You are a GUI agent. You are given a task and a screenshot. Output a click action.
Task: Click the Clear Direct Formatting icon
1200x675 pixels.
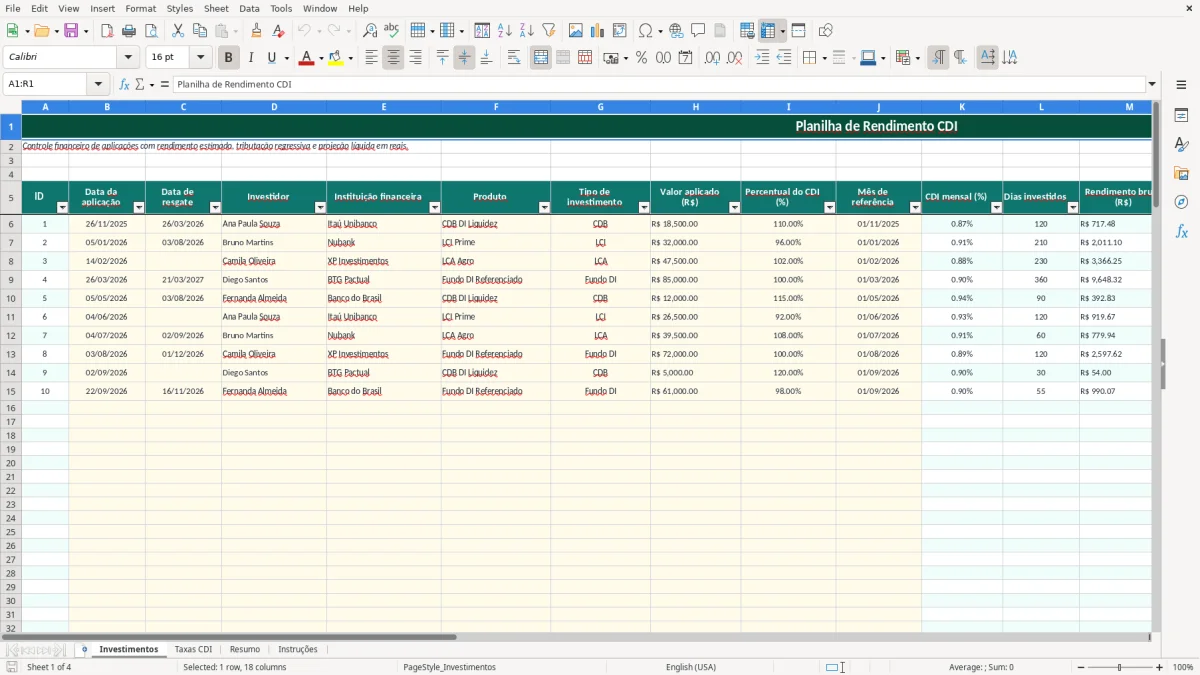pyautogui.click(x=279, y=31)
